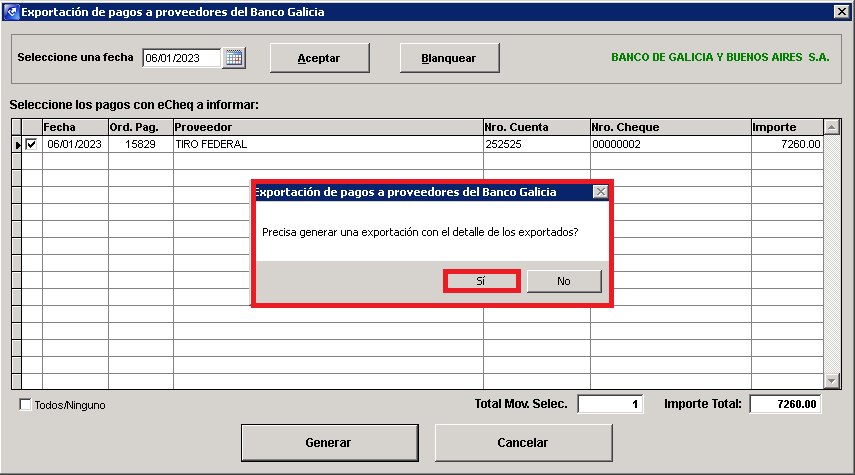Click the Blanquear button
Viewport: 855px width, 475px height.
point(449,58)
